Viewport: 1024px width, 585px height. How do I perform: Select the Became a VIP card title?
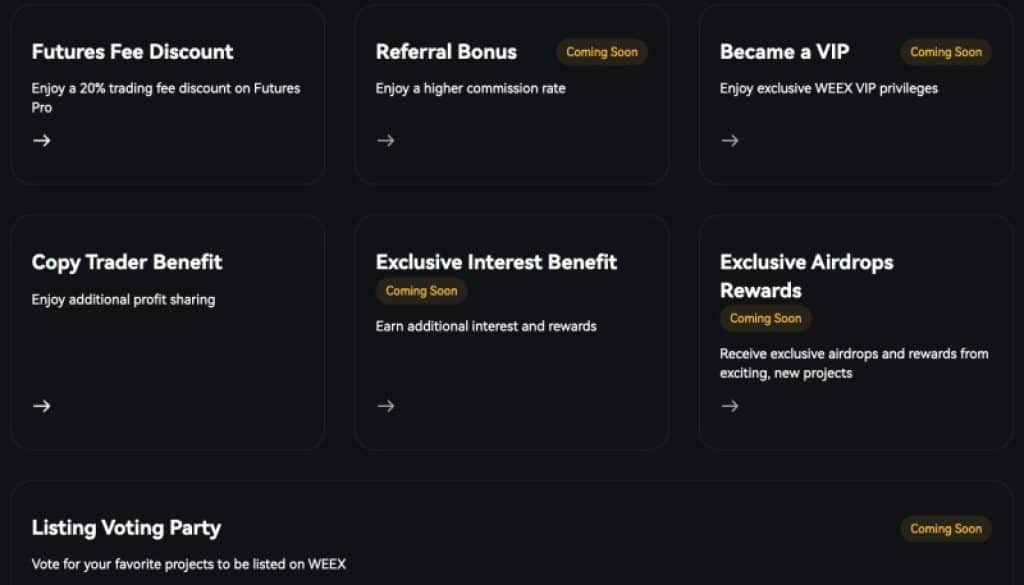(784, 51)
